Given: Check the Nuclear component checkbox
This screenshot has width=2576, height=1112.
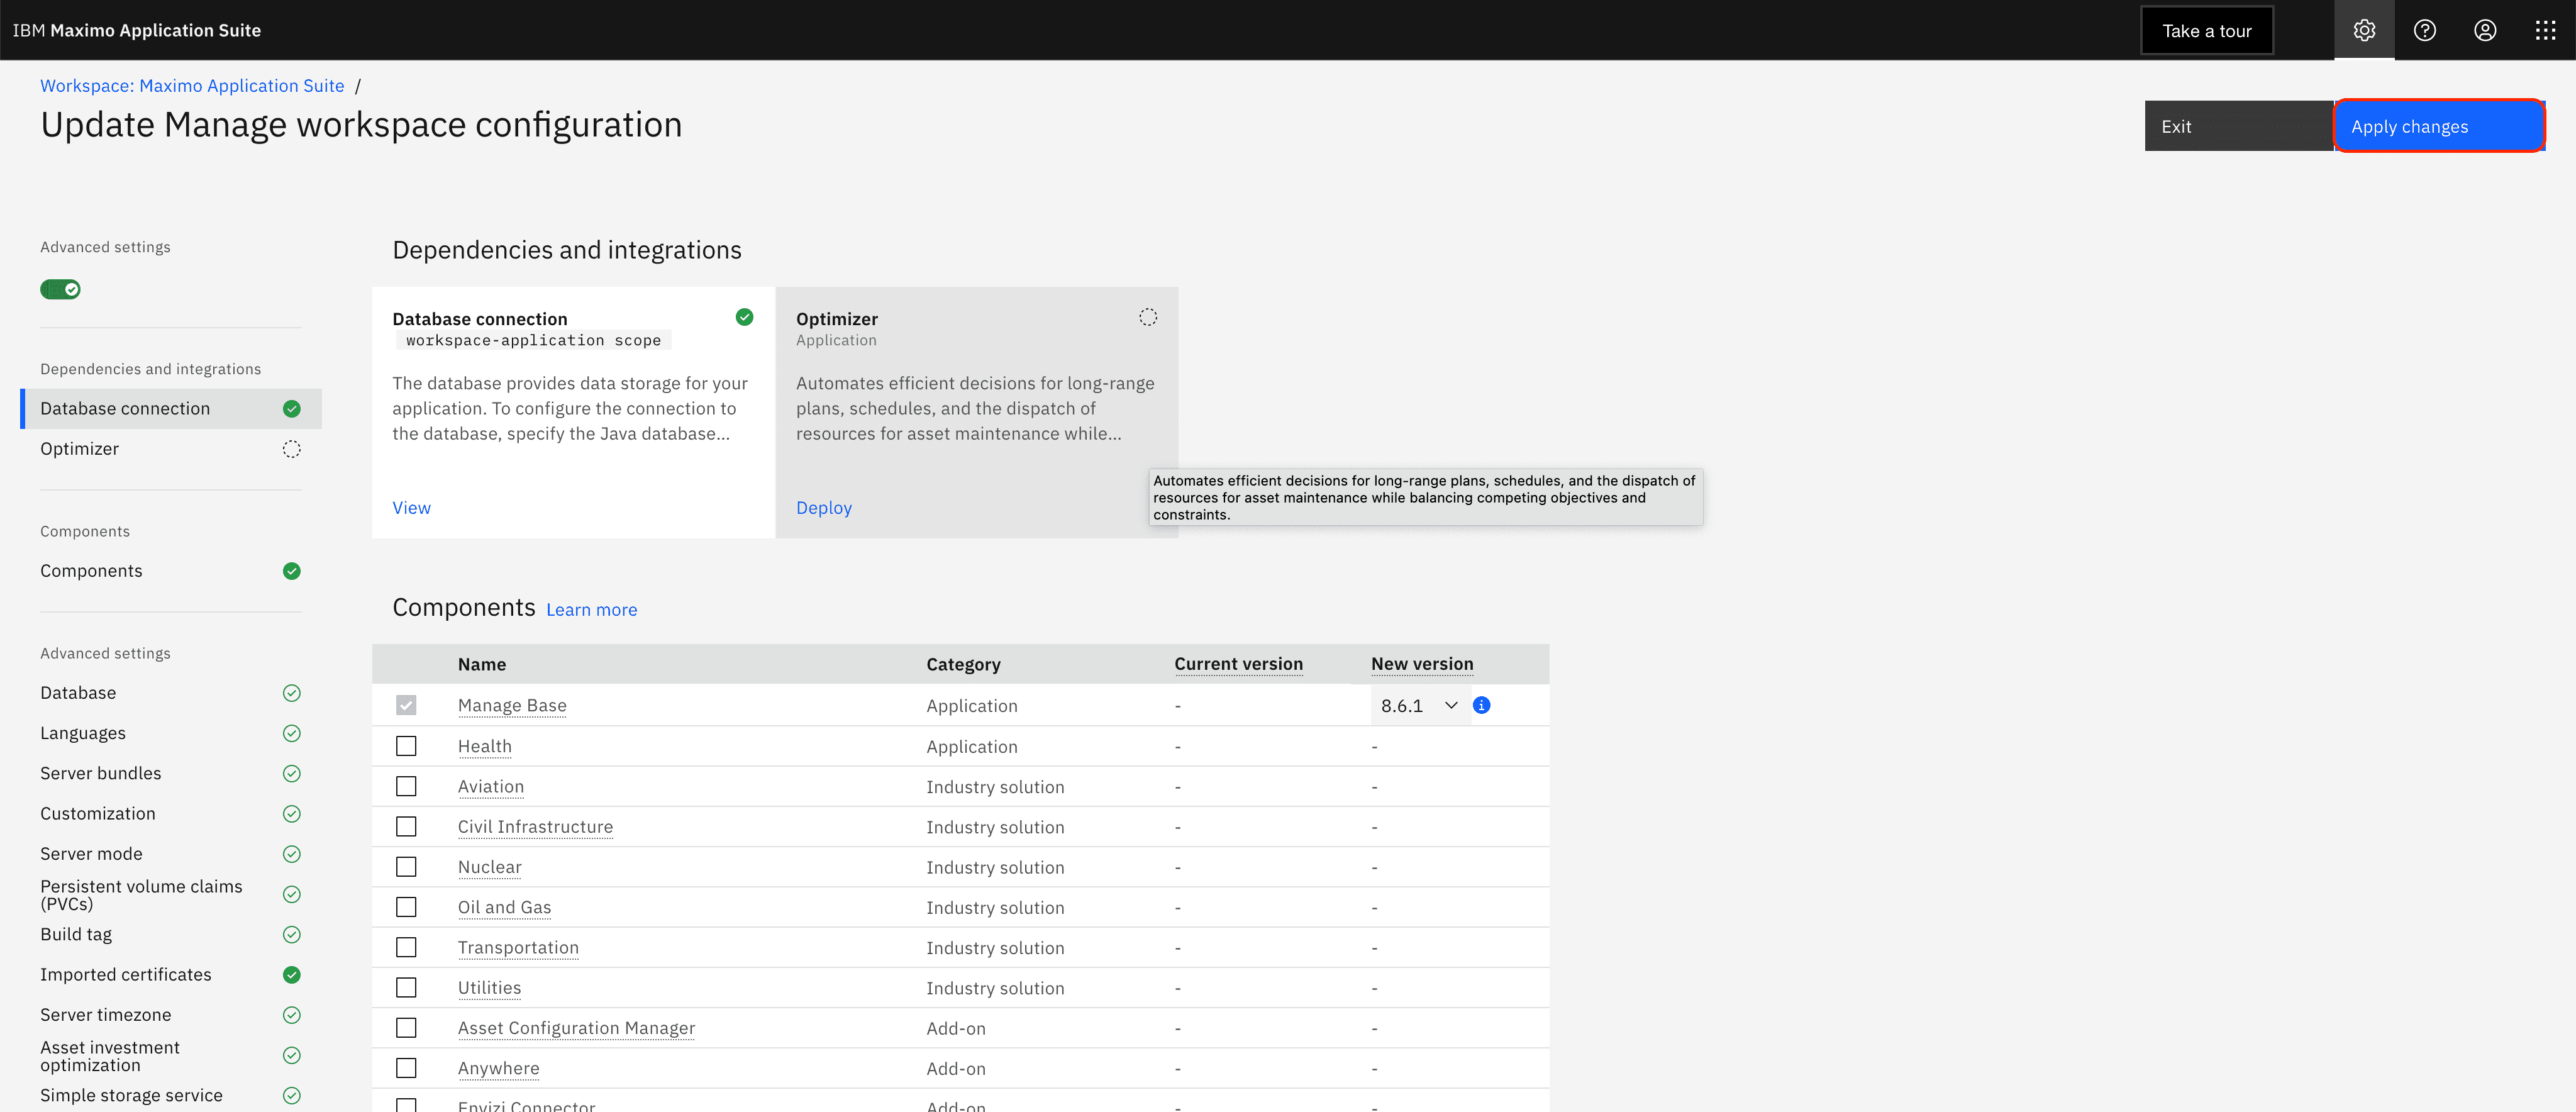Looking at the screenshot, I should click(x=405, y=867).
